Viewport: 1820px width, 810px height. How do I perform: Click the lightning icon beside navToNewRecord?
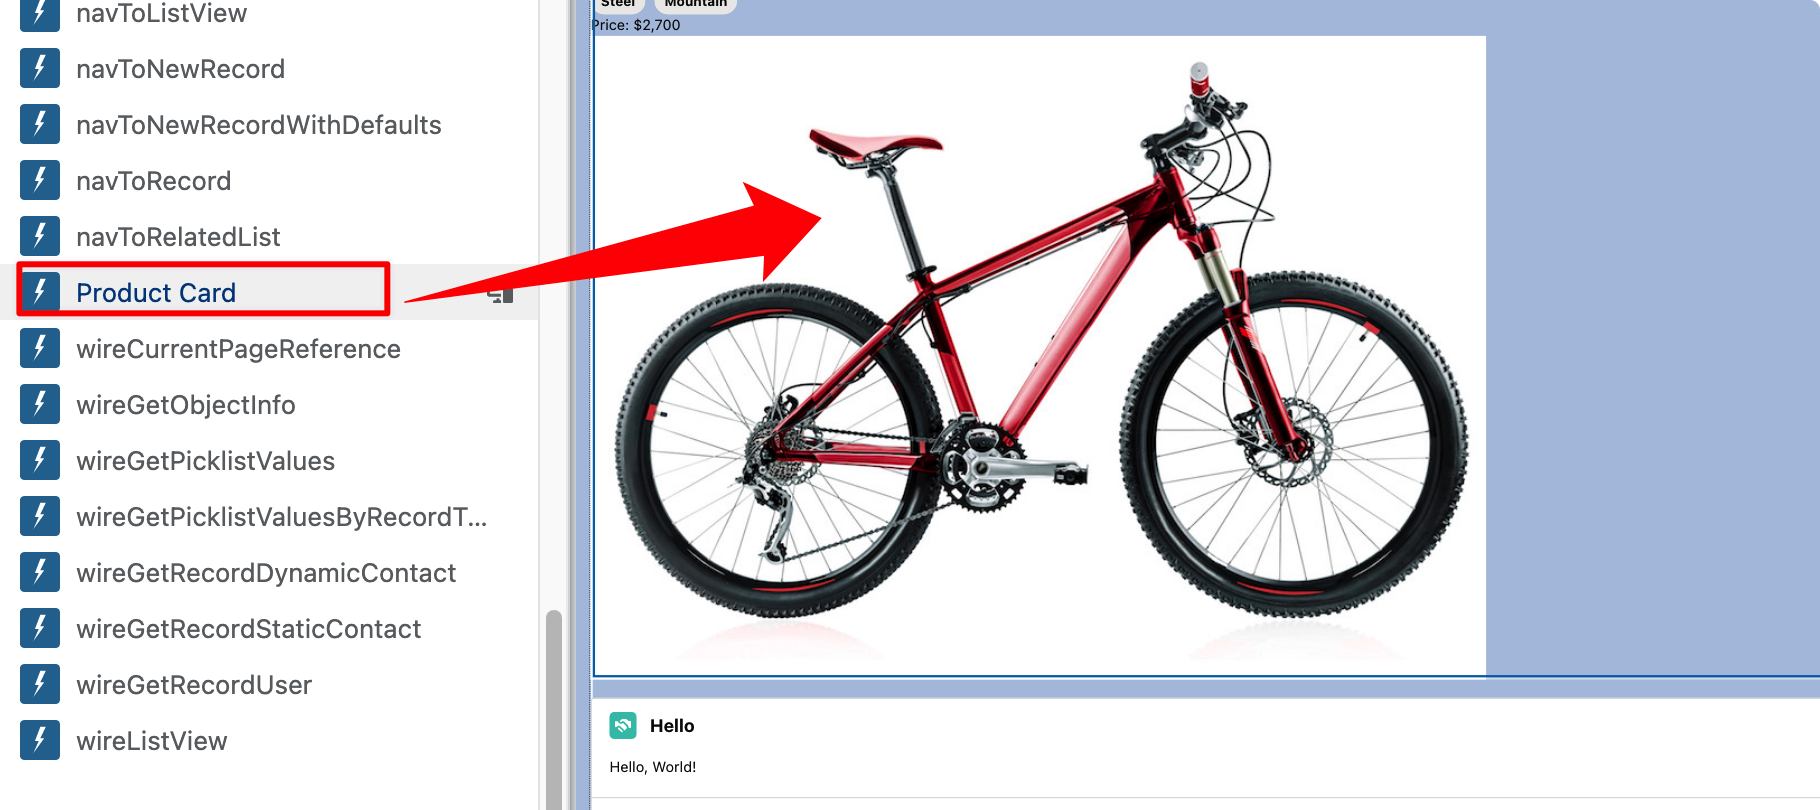pyautogui.click(x=40, y=68)
